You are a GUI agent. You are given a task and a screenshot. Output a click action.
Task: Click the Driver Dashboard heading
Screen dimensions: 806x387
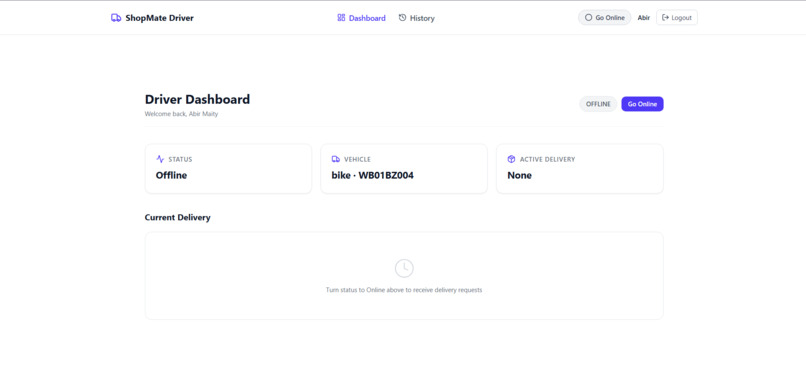[197, 99]
